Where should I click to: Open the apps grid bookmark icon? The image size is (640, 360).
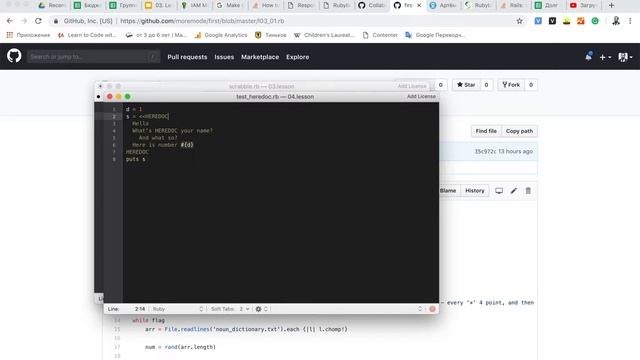(10, 35)
